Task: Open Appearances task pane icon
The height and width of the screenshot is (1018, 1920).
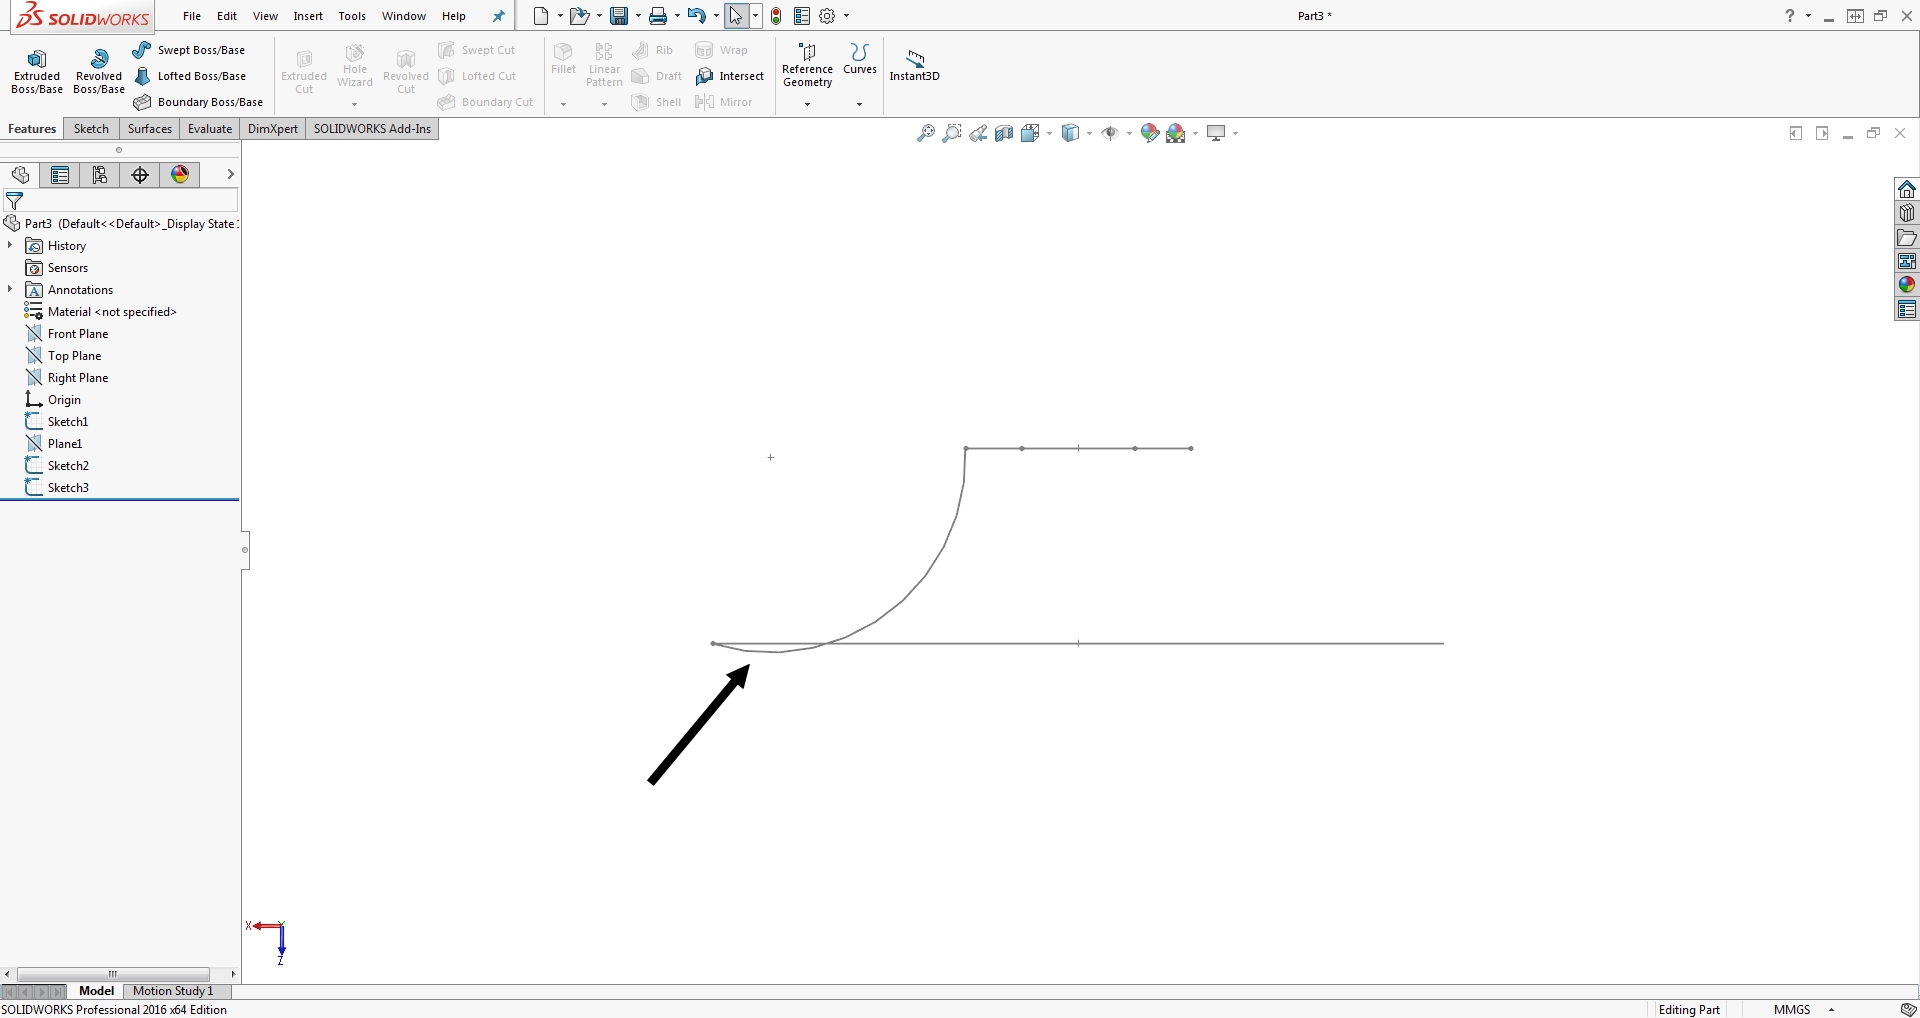Action: tap(1907, 285)
